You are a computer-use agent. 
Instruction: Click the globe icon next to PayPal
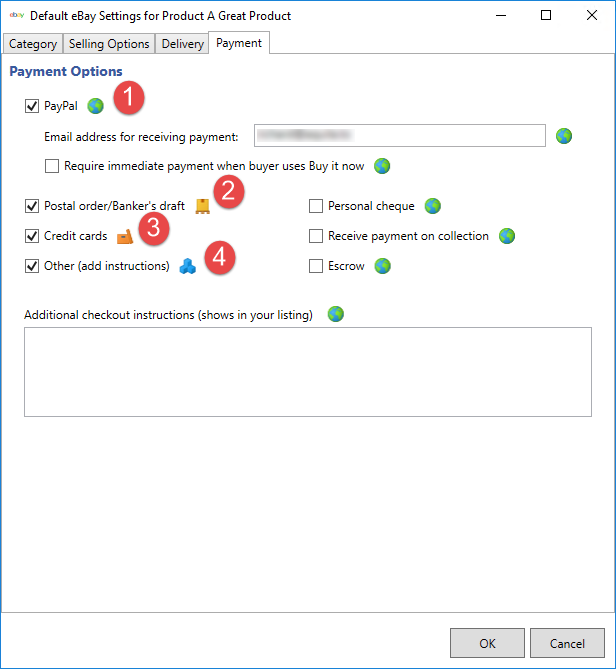click(x=95, y=105)
